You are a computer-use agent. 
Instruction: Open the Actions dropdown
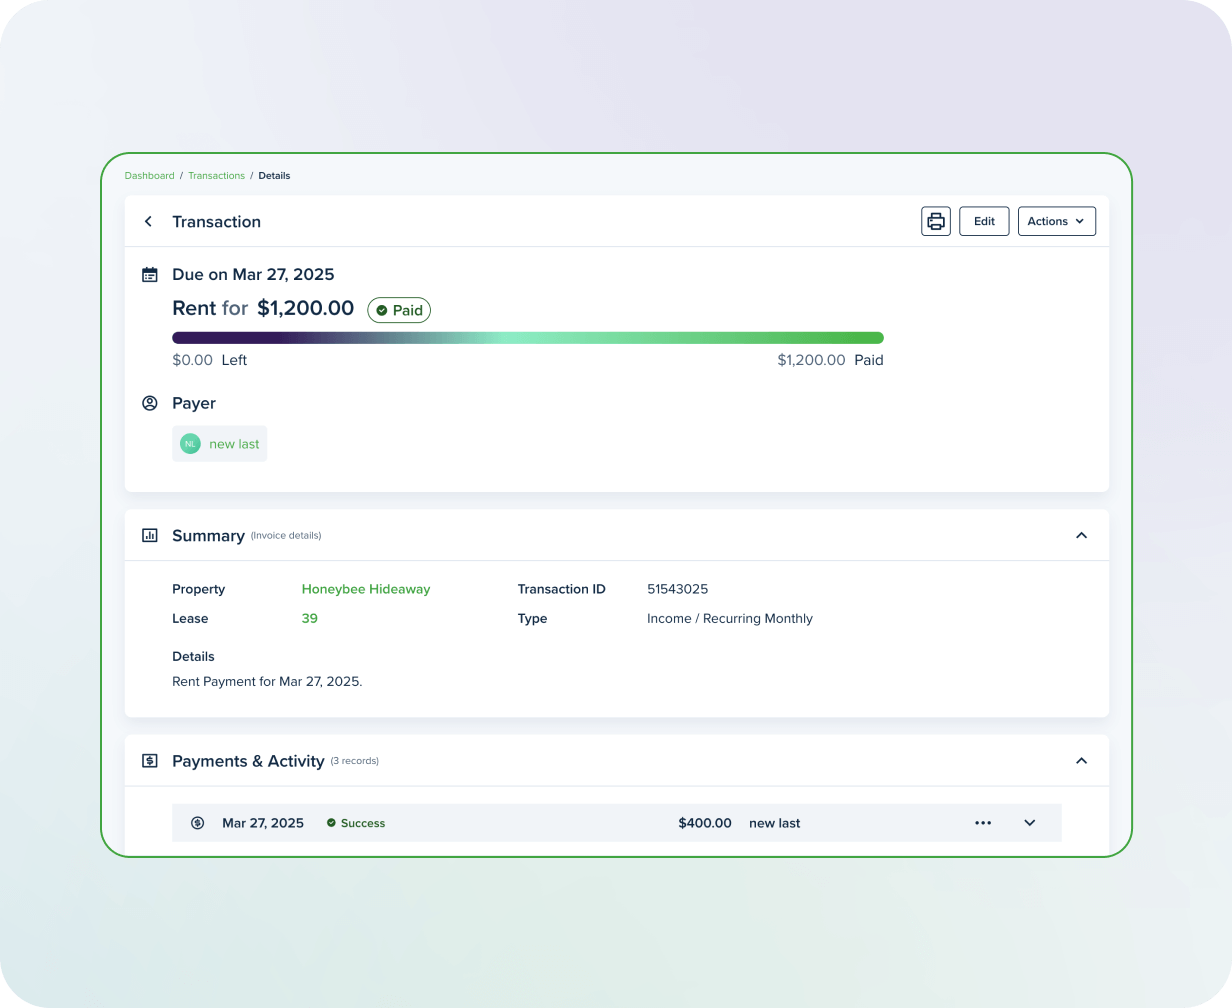tap(1056, 222)
